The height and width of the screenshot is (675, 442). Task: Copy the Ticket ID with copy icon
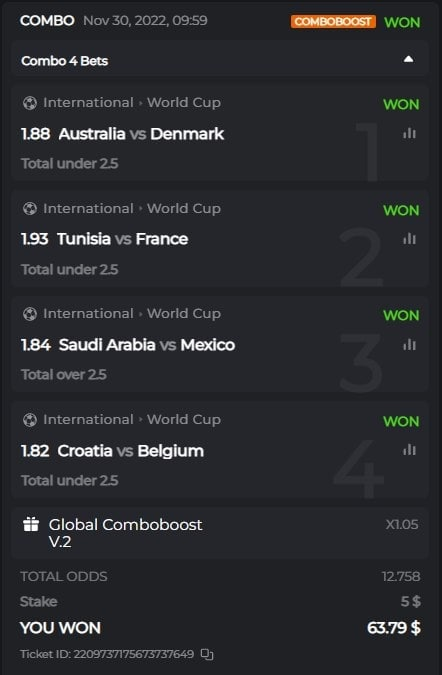(x=207, y=654)
